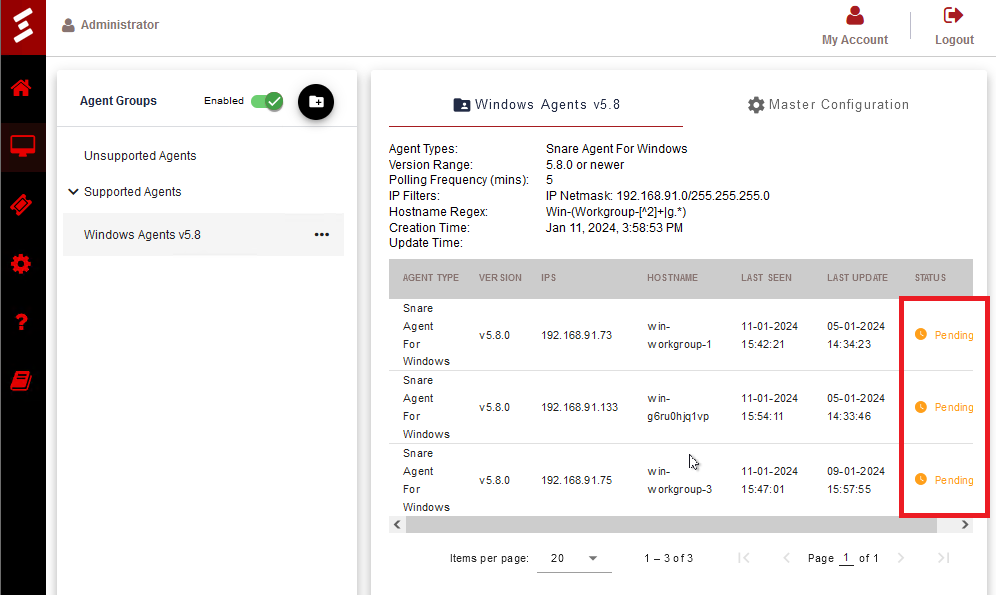This screenshot has width=996, height=595.
Task: Click Pending text in 192.168.91.133 row
Action: click(x=953, y=408)
